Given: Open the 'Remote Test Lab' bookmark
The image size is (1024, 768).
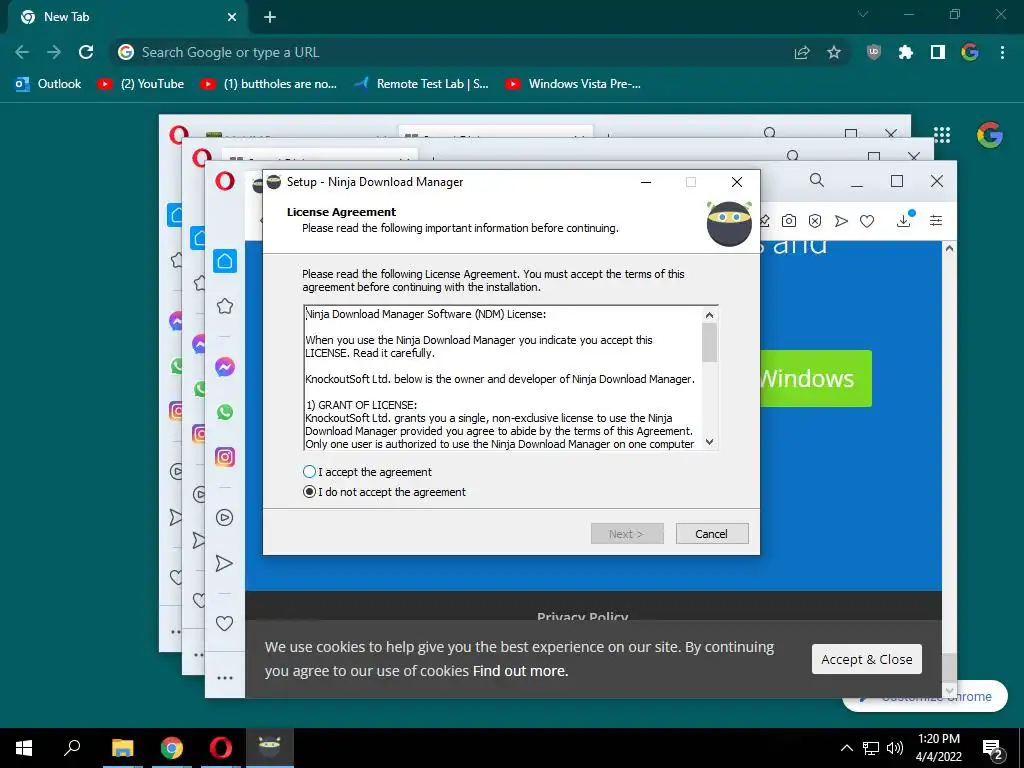Looking at the screenshot, I should (421, 84).
